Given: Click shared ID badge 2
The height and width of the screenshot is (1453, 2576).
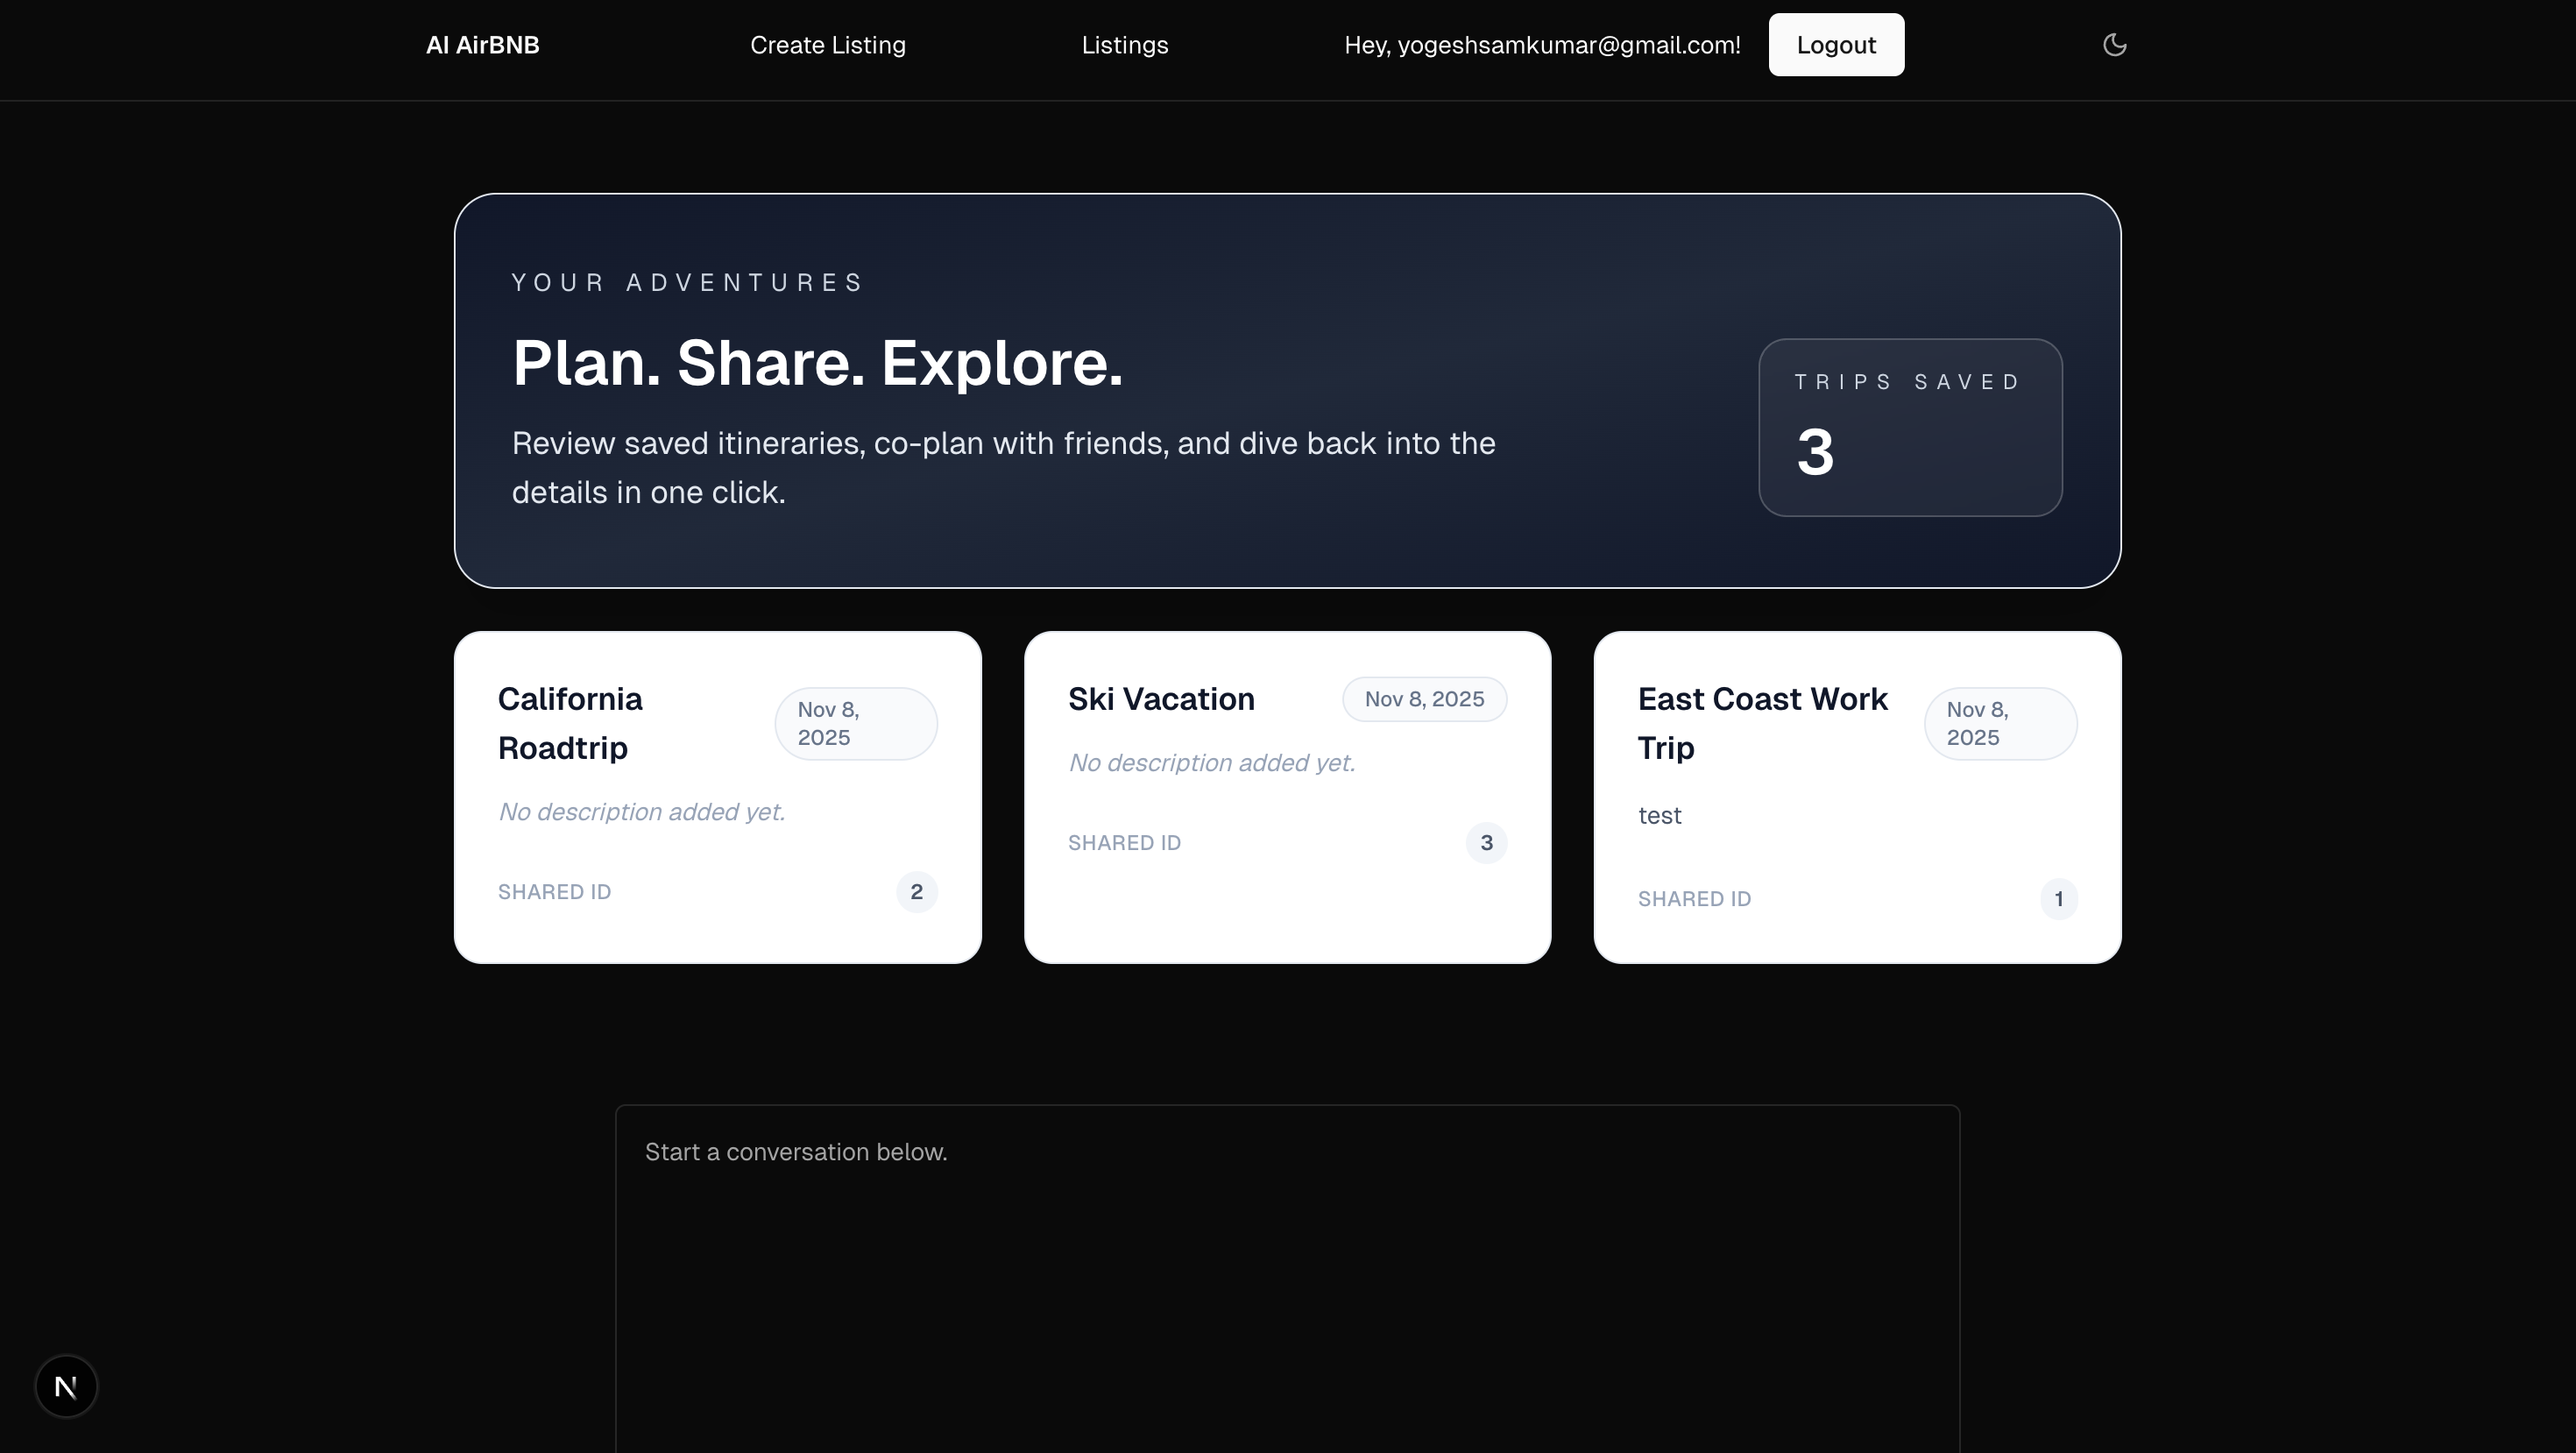Looking at the screenshot, I should click(916, 892).
